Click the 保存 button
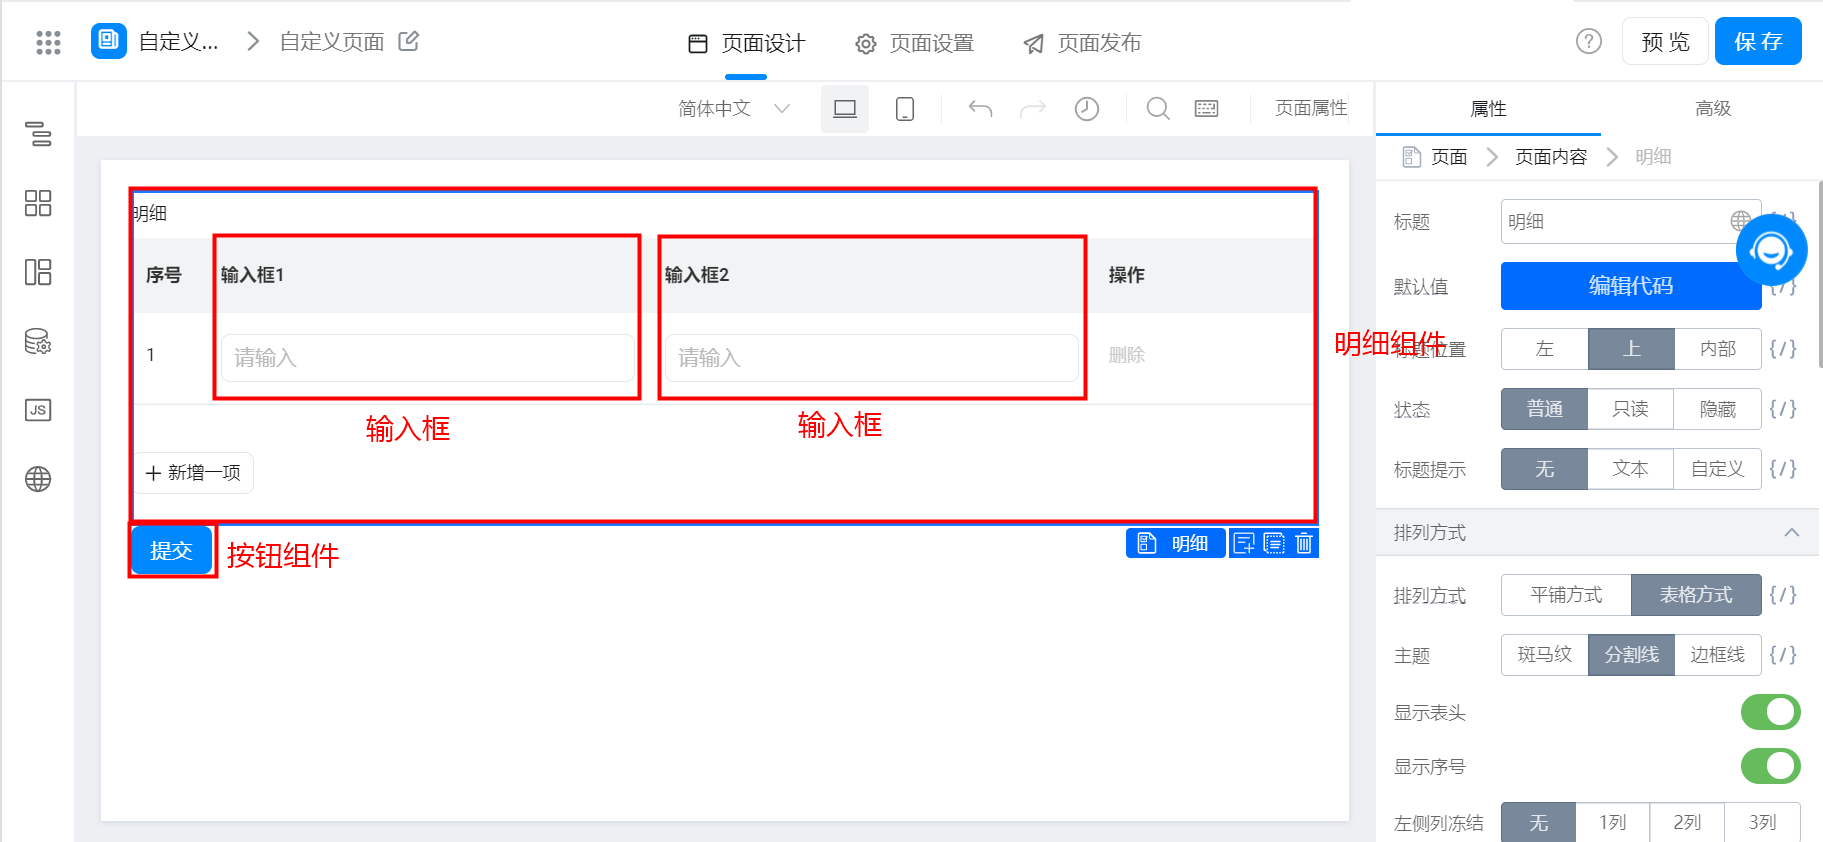 pos(1757,41)
